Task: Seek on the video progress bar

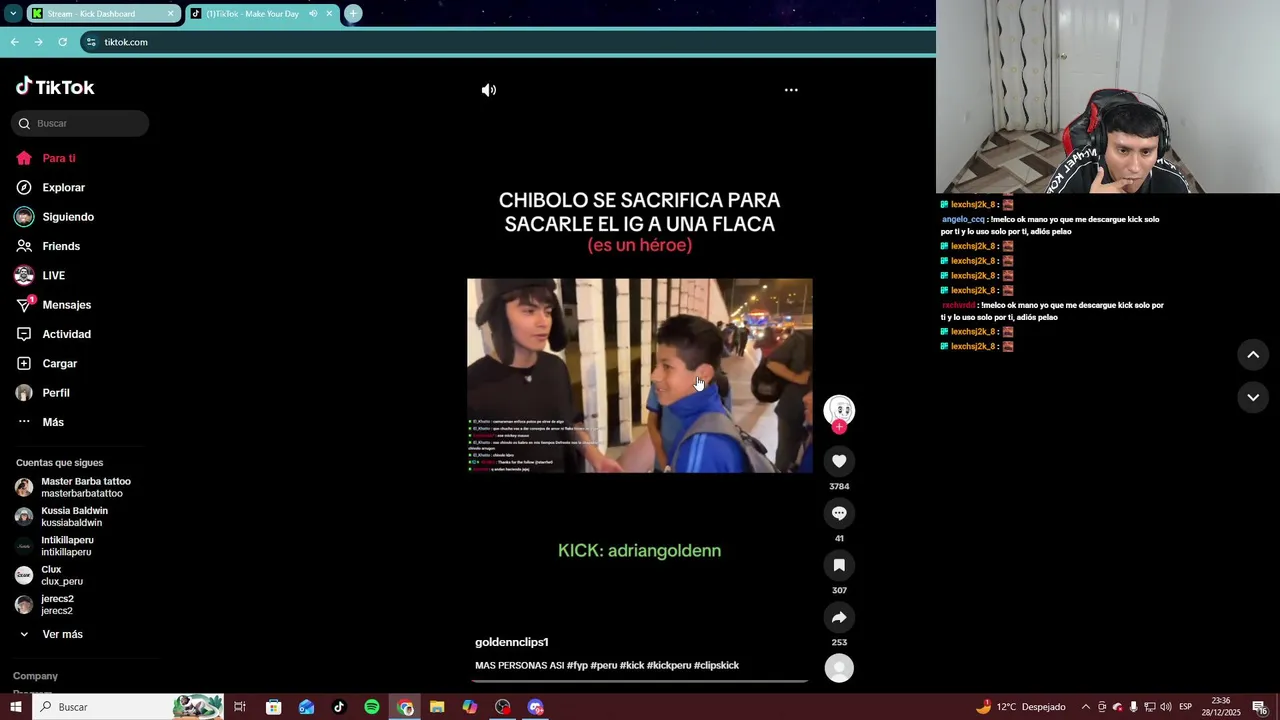Action: click(x=640, y=681)
